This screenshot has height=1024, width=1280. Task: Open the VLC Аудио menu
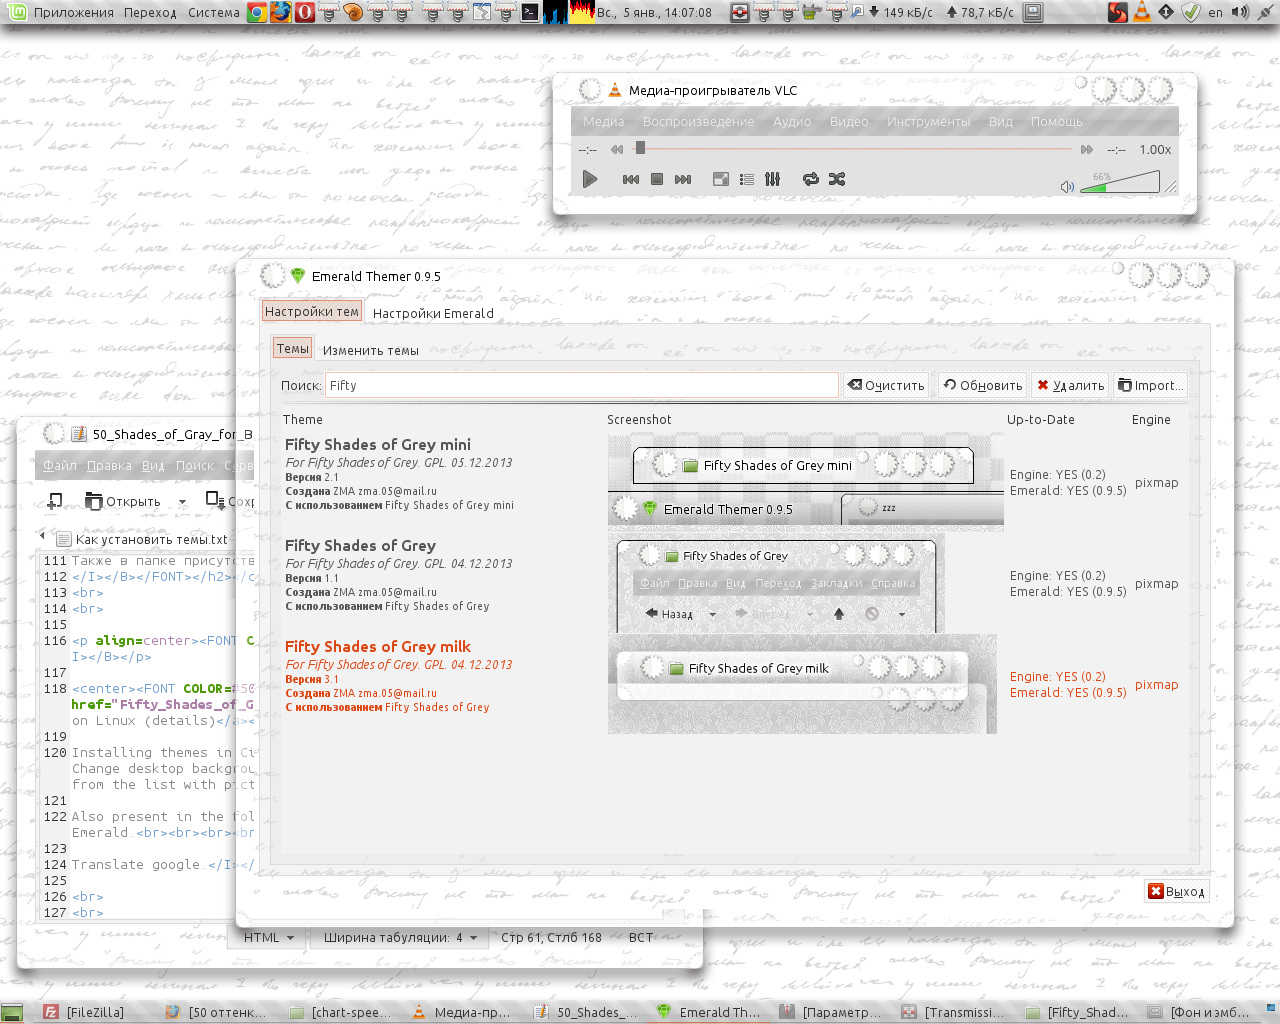tap(792, 122)
